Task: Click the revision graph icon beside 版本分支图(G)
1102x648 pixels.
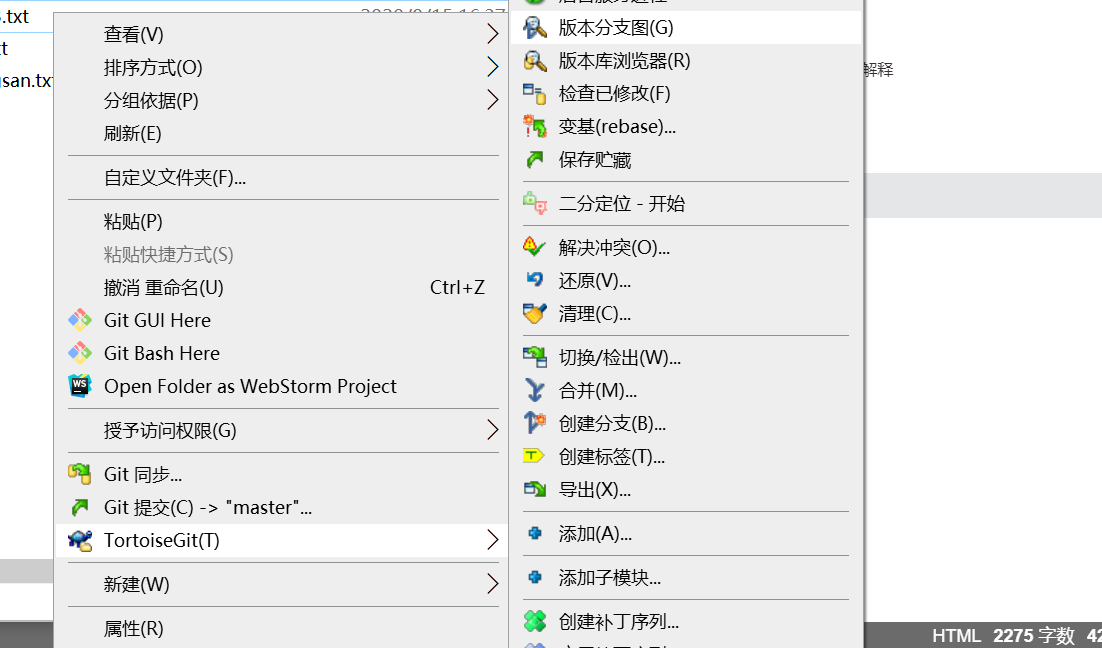Action: click(x=535, y=27)
